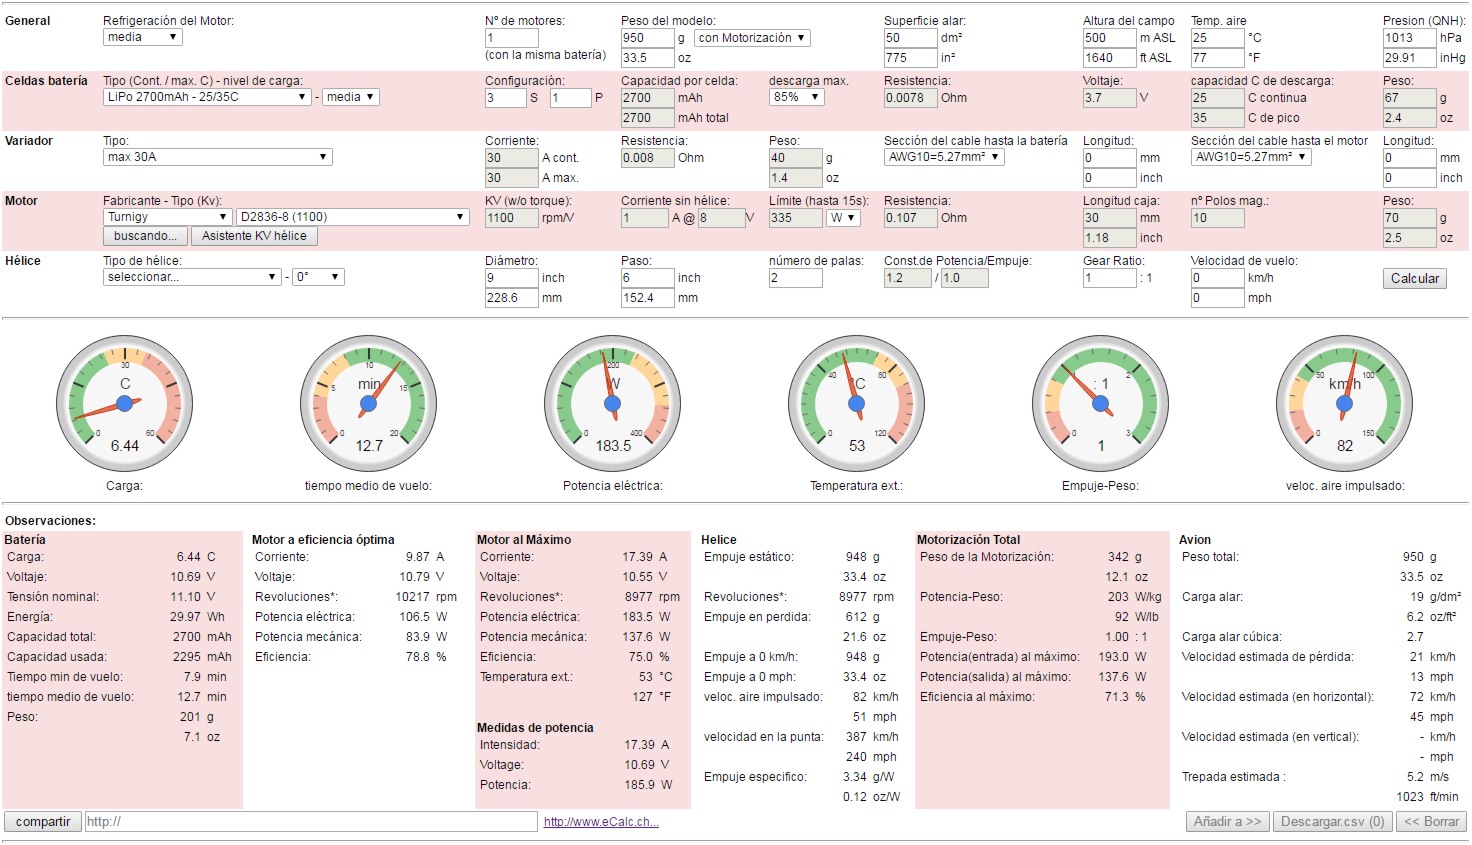Click the Asistente KV hélice button
1472x845 pixels.
click(x=254, y=236)
